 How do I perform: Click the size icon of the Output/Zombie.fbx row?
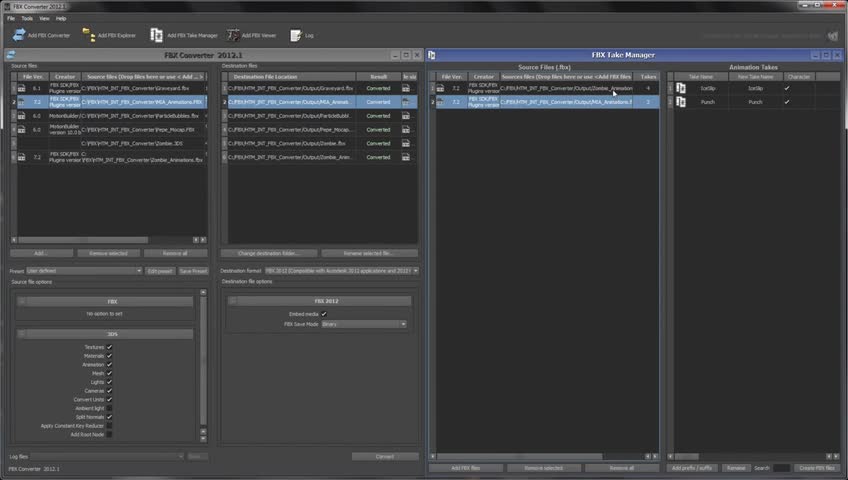pos(406,143)
